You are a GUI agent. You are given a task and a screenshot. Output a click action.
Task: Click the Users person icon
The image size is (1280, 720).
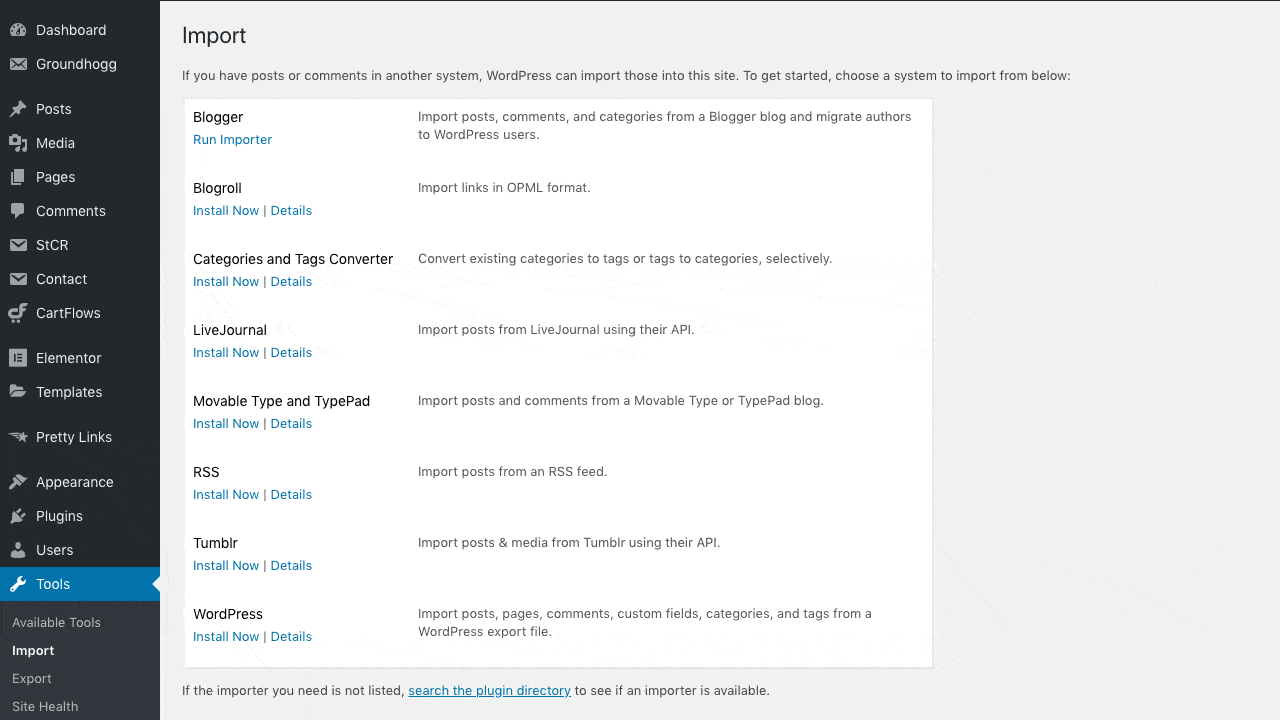(18, 550)
